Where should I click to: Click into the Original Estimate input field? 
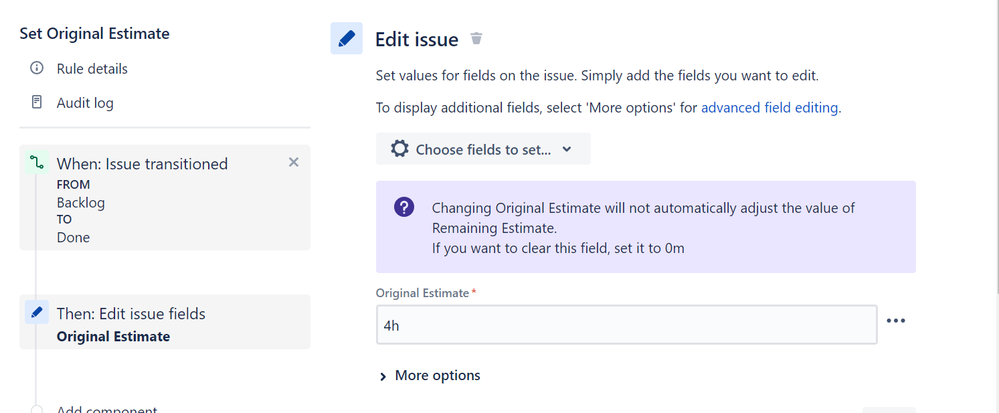pyautogui.click(x=626, y=325)
